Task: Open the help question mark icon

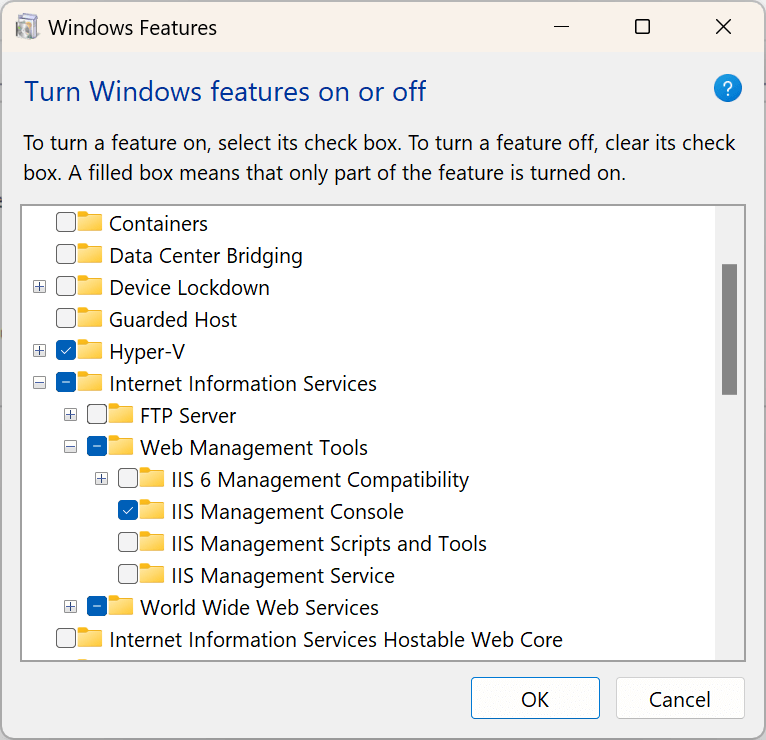Action: pyautogui.click(x=727, y=88)
